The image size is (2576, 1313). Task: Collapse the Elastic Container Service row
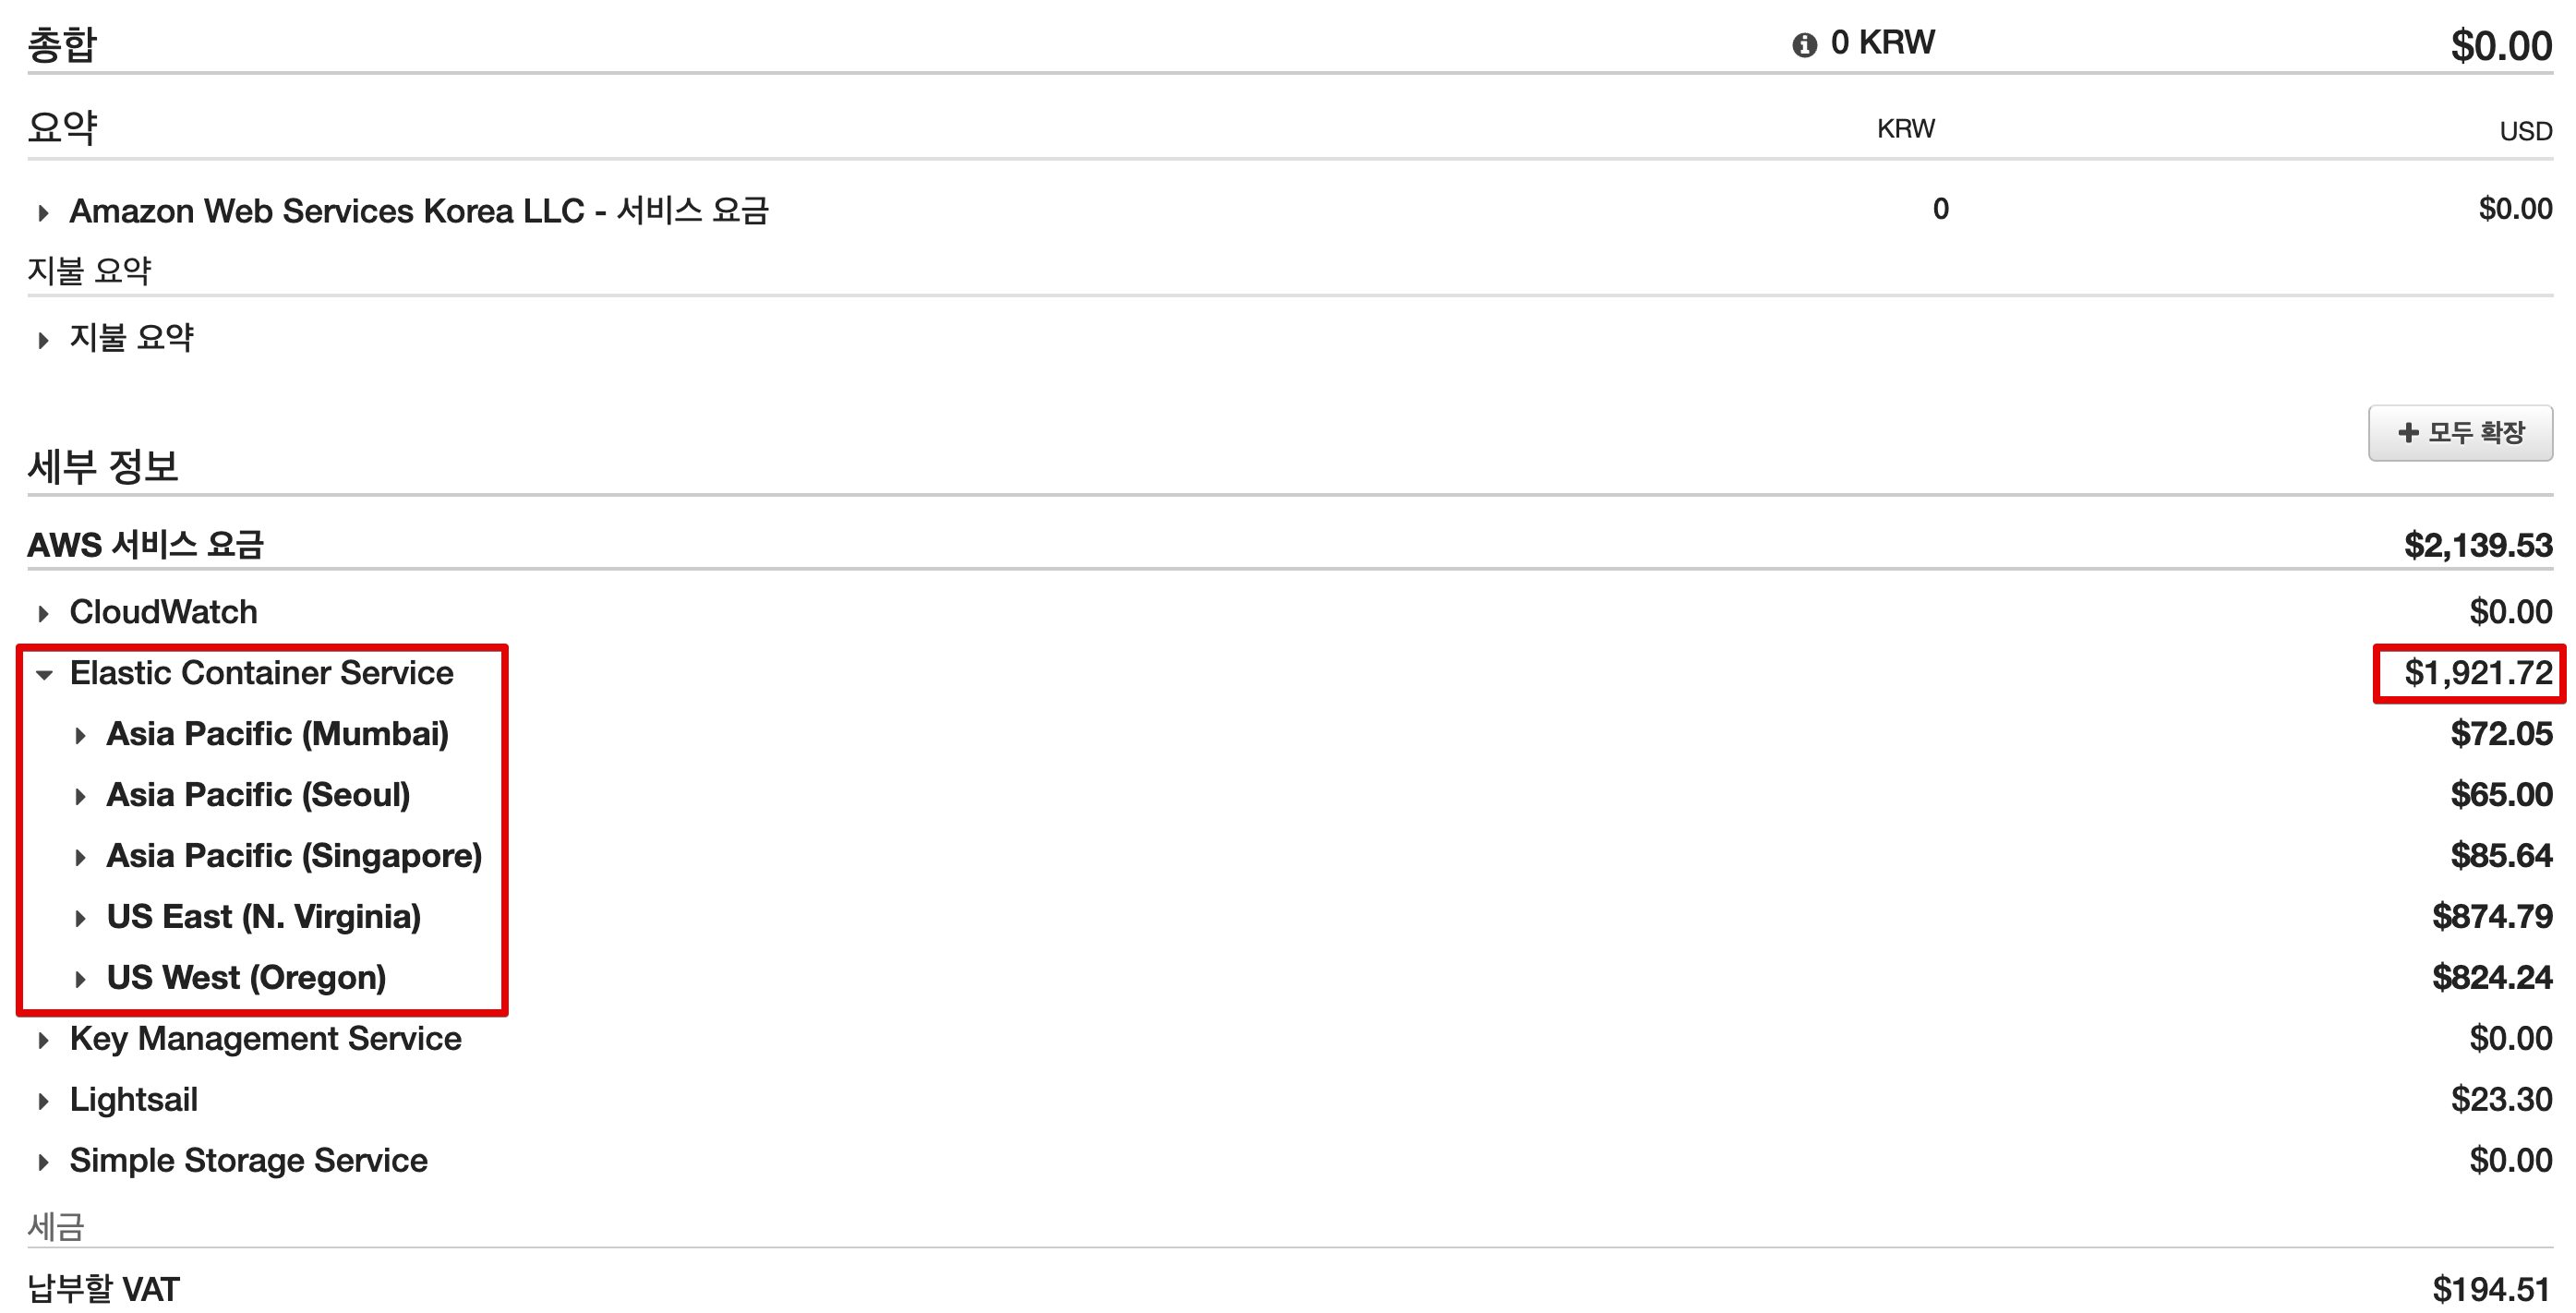click(44, 675)
